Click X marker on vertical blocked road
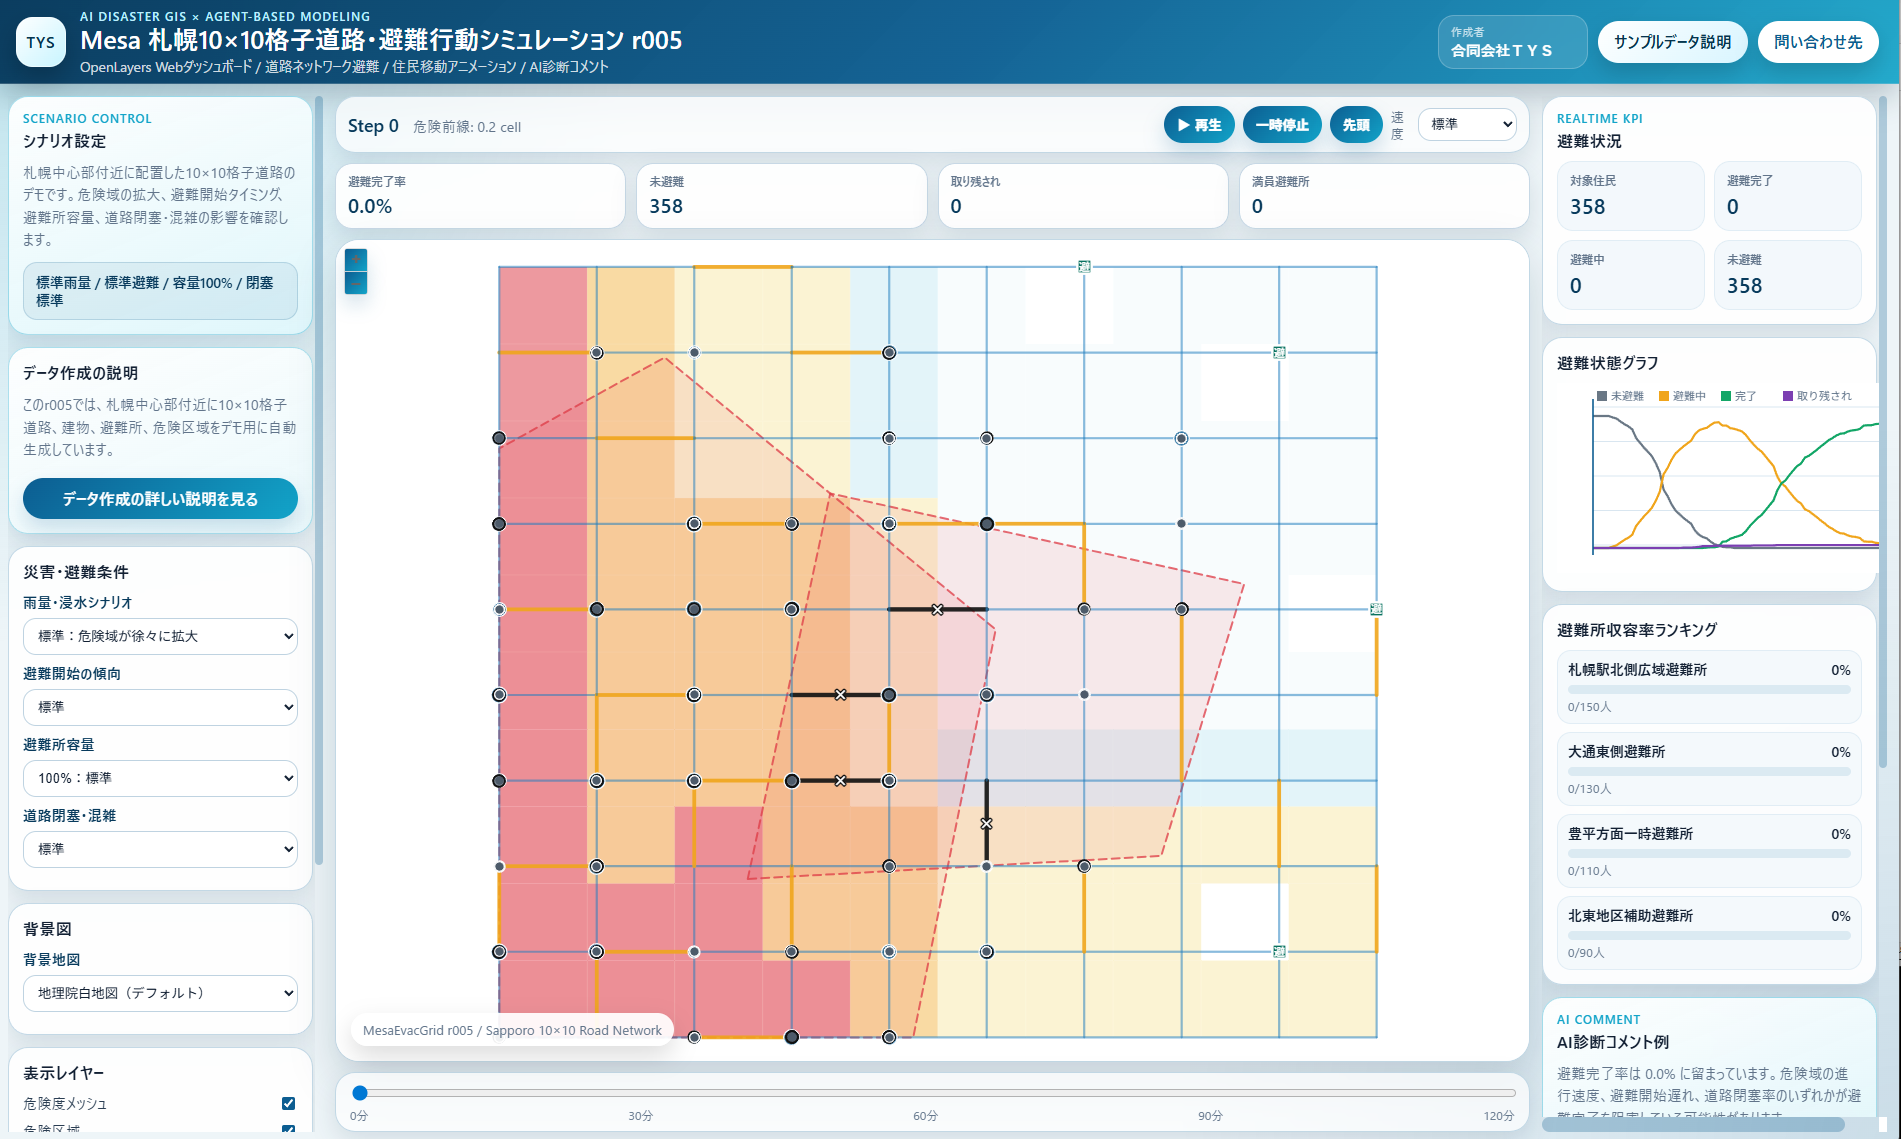The height and width of the screenshot is (1139, 1901). click(x=986, y=823)
